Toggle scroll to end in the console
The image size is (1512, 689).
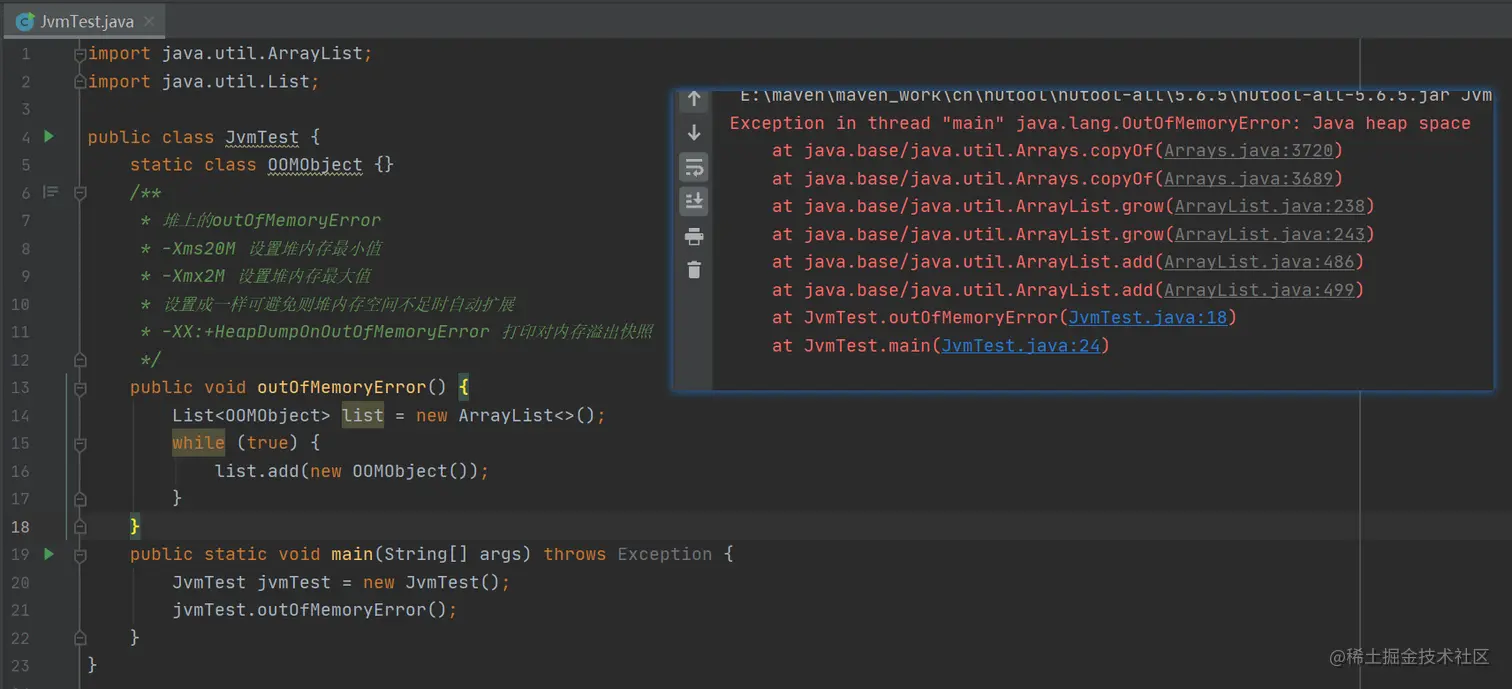(x=694, y=201)
